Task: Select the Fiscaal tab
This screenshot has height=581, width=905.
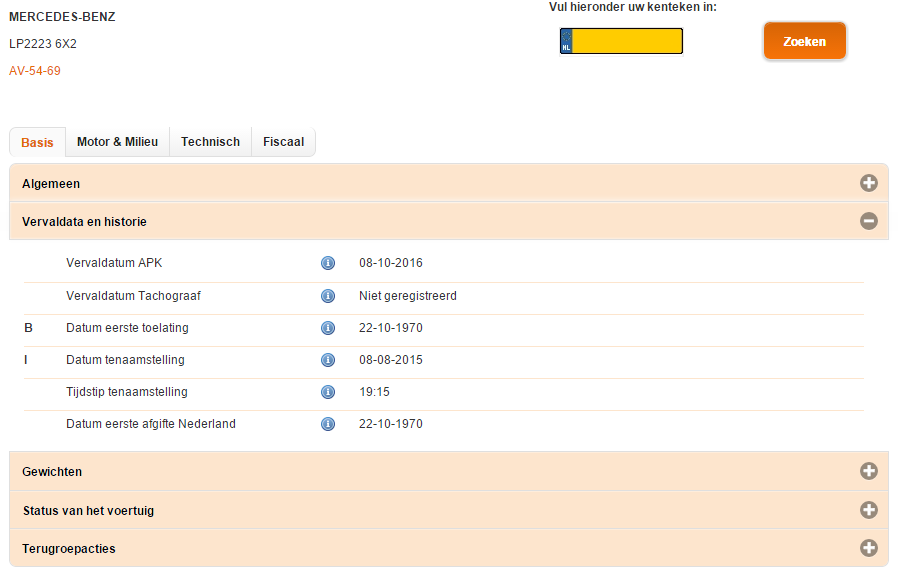Action: (283, 142)
